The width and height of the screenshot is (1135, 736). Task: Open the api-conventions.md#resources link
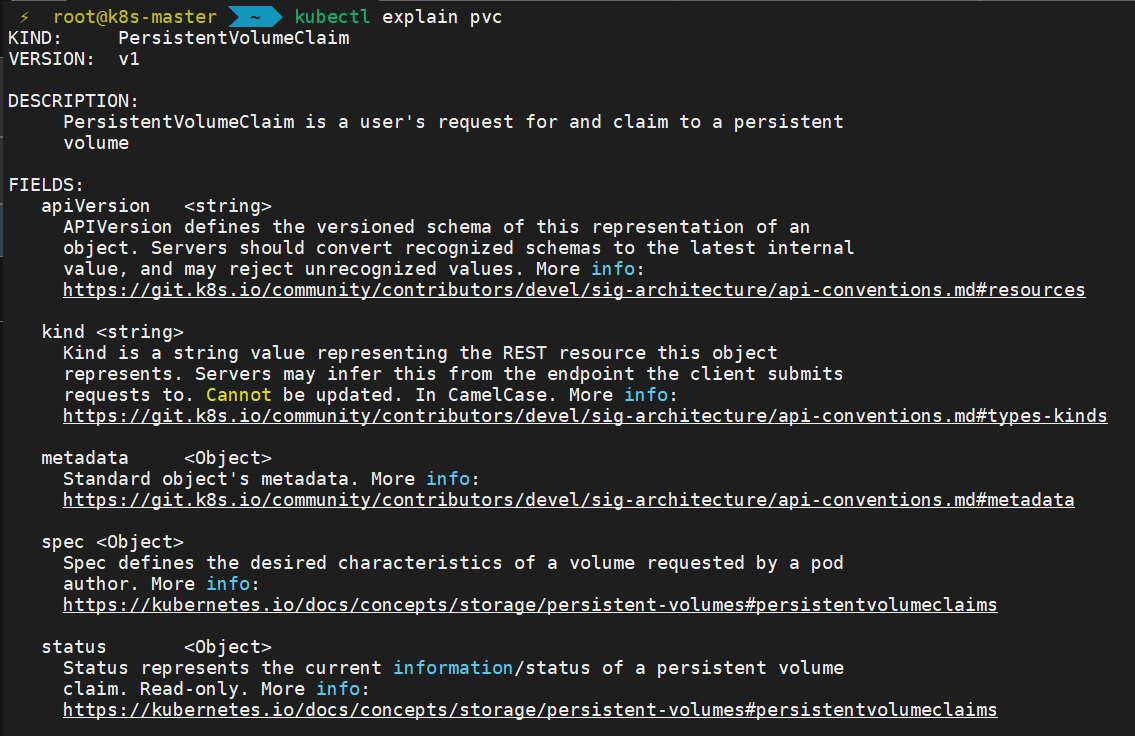[574, 290]
